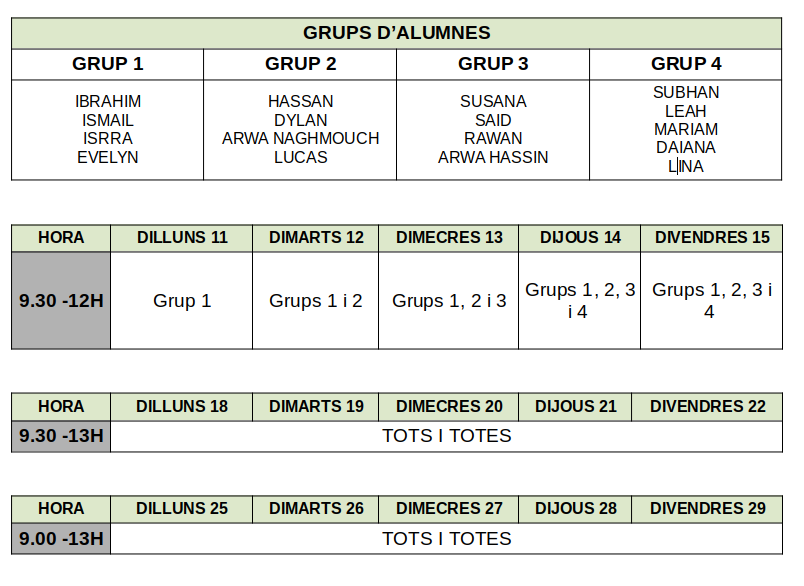Select the DILLUNS 11 header cell
The image size is (804, 586).
click(x=182, y=238)
